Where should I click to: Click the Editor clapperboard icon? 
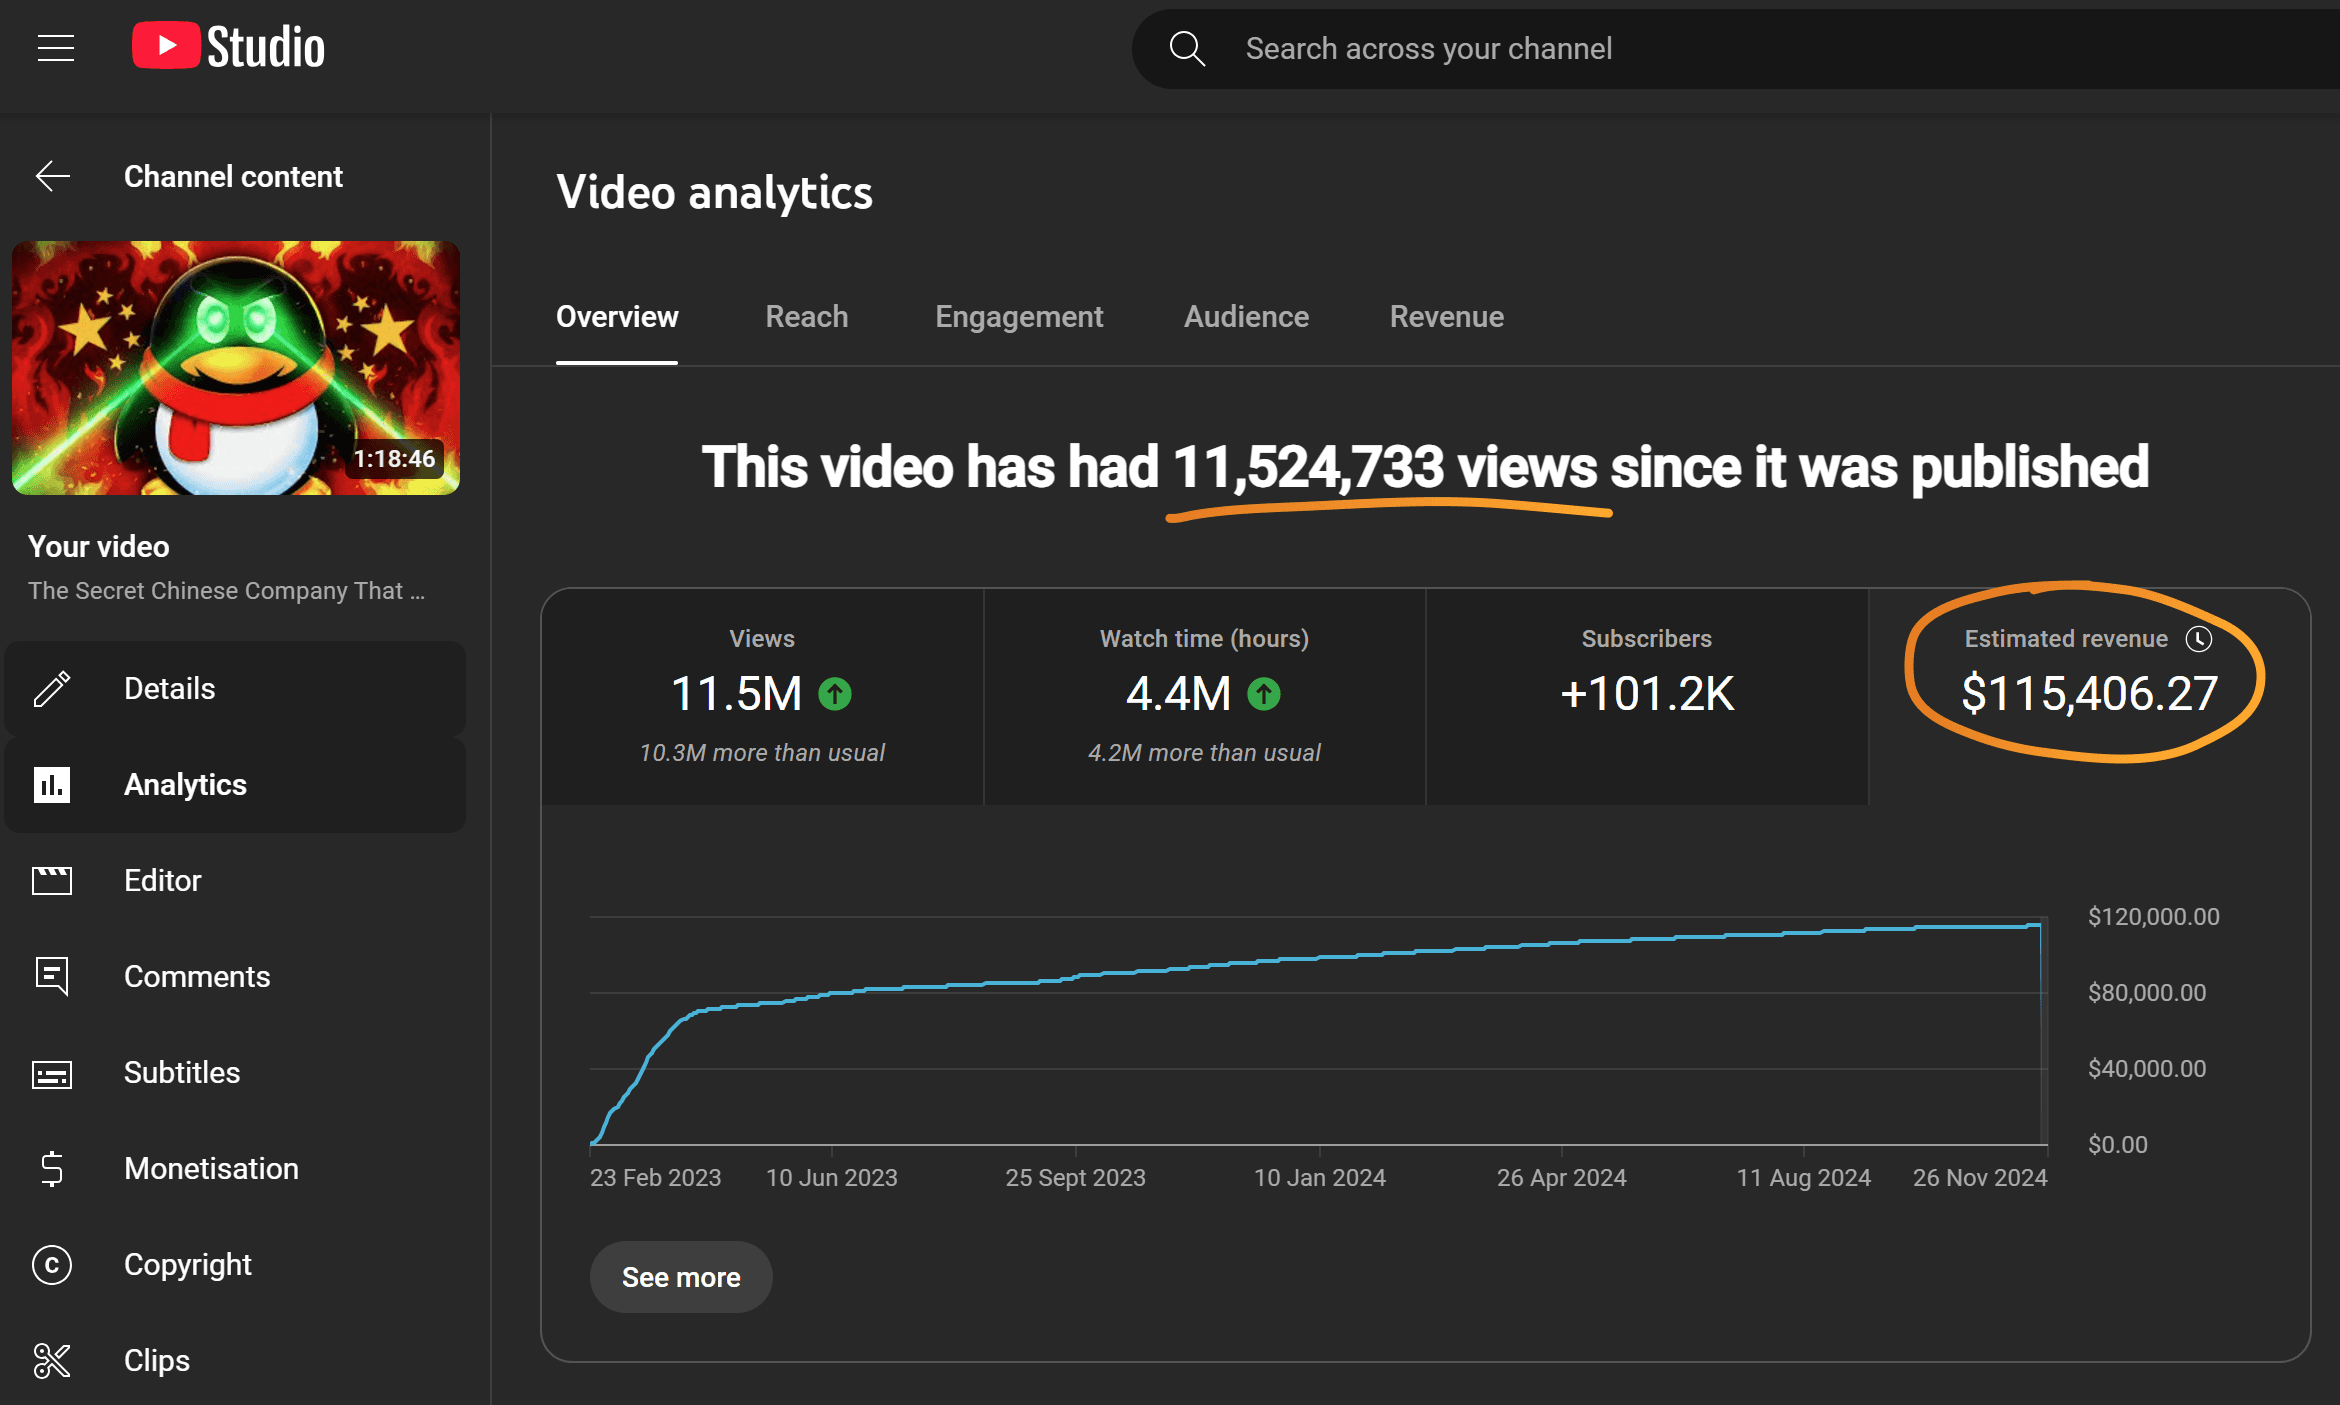(x=52, y=881)
